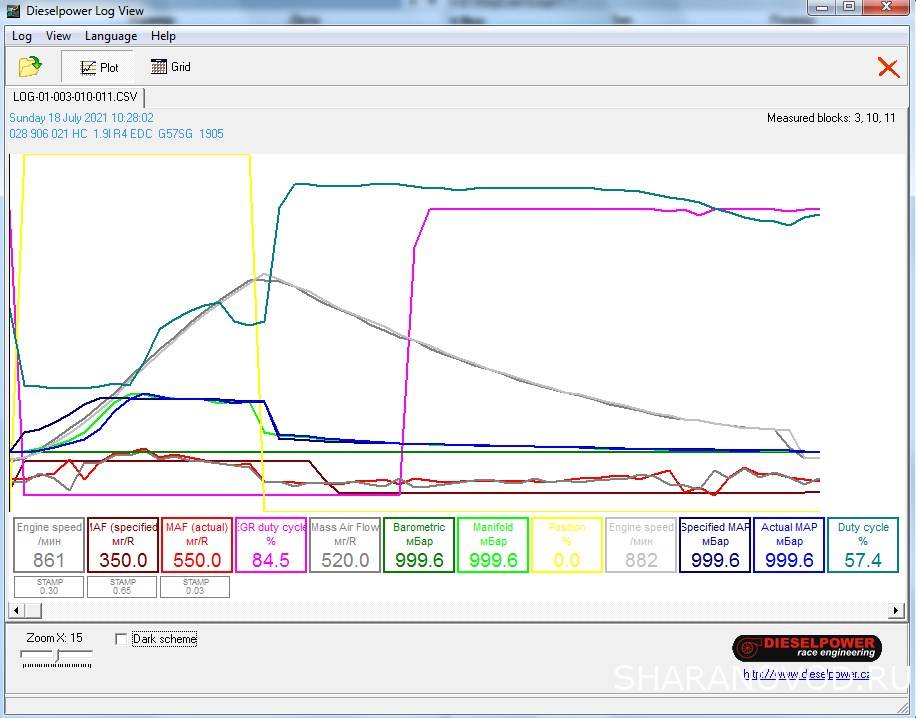Toggle the MAF (actual) channel box
This screenshot has height=718, width=916.
coord(197,545)
